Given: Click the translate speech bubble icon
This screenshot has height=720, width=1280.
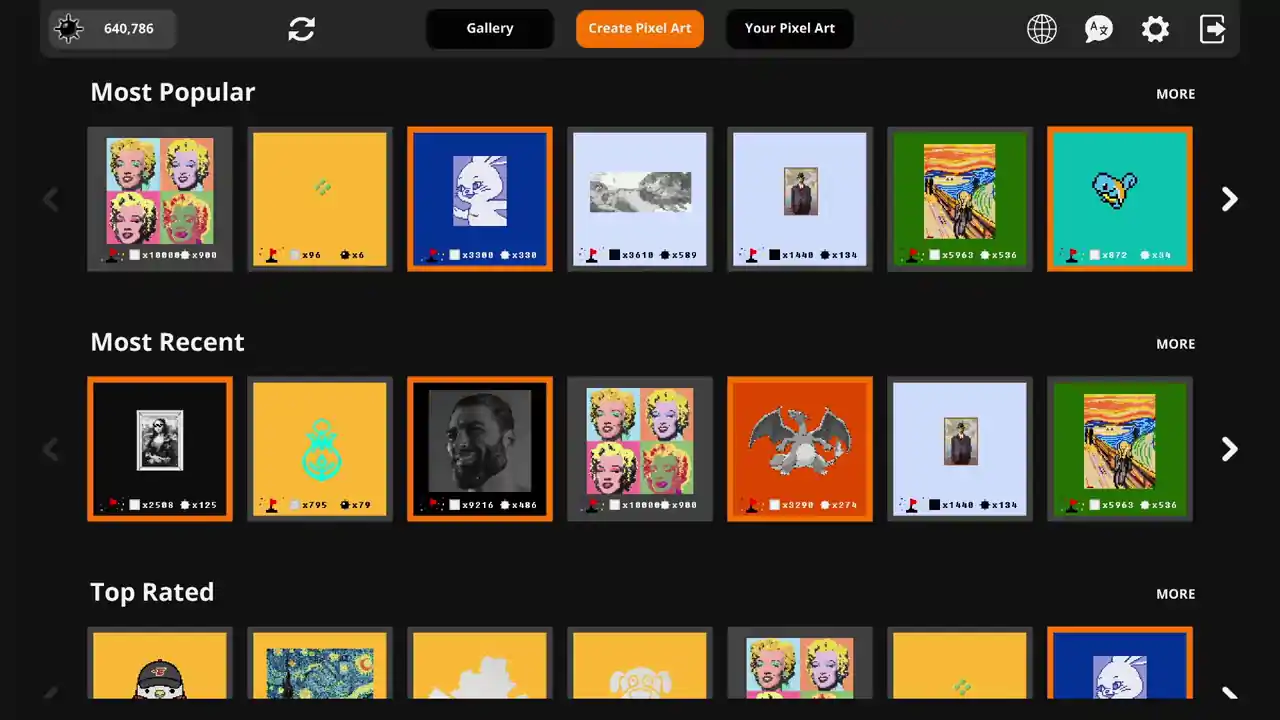Looking at the screenshot, I should coord(1099,29).
